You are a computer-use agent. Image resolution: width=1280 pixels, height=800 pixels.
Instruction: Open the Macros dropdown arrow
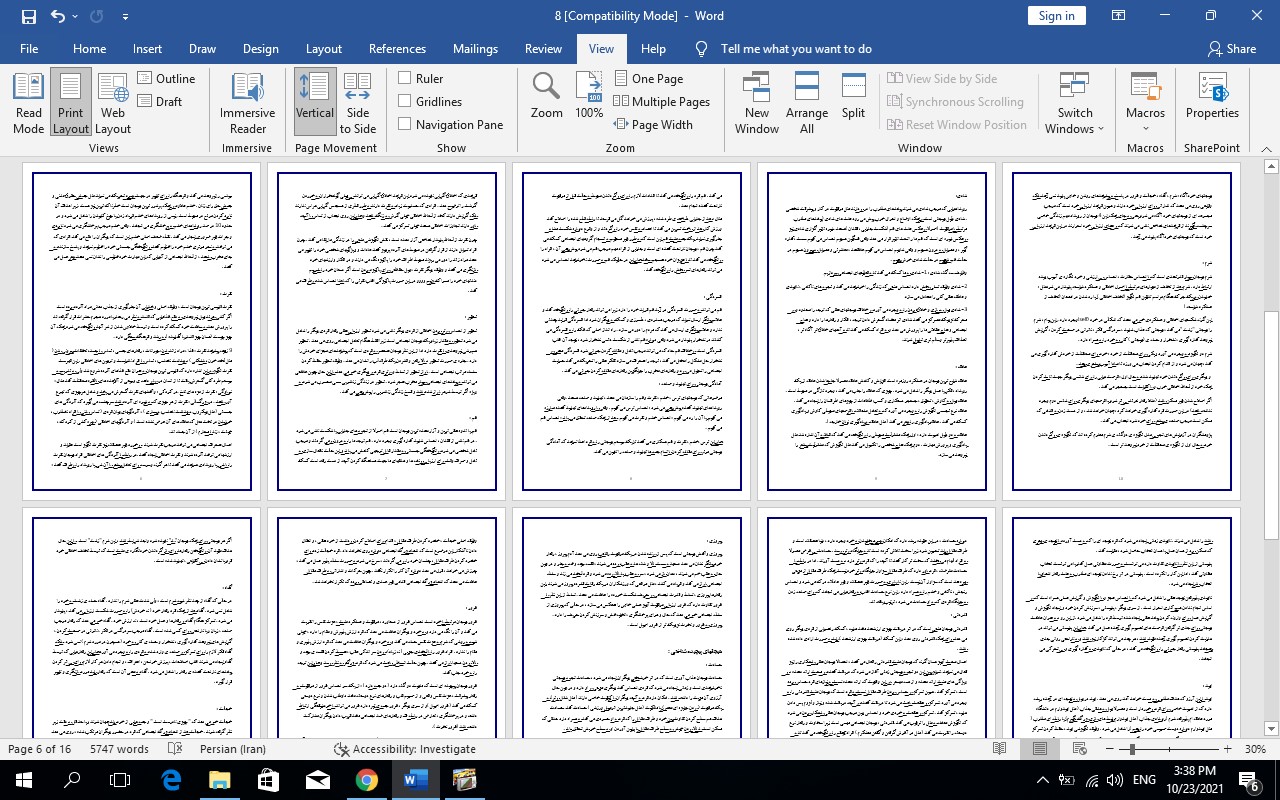(x=1145, y=128)
